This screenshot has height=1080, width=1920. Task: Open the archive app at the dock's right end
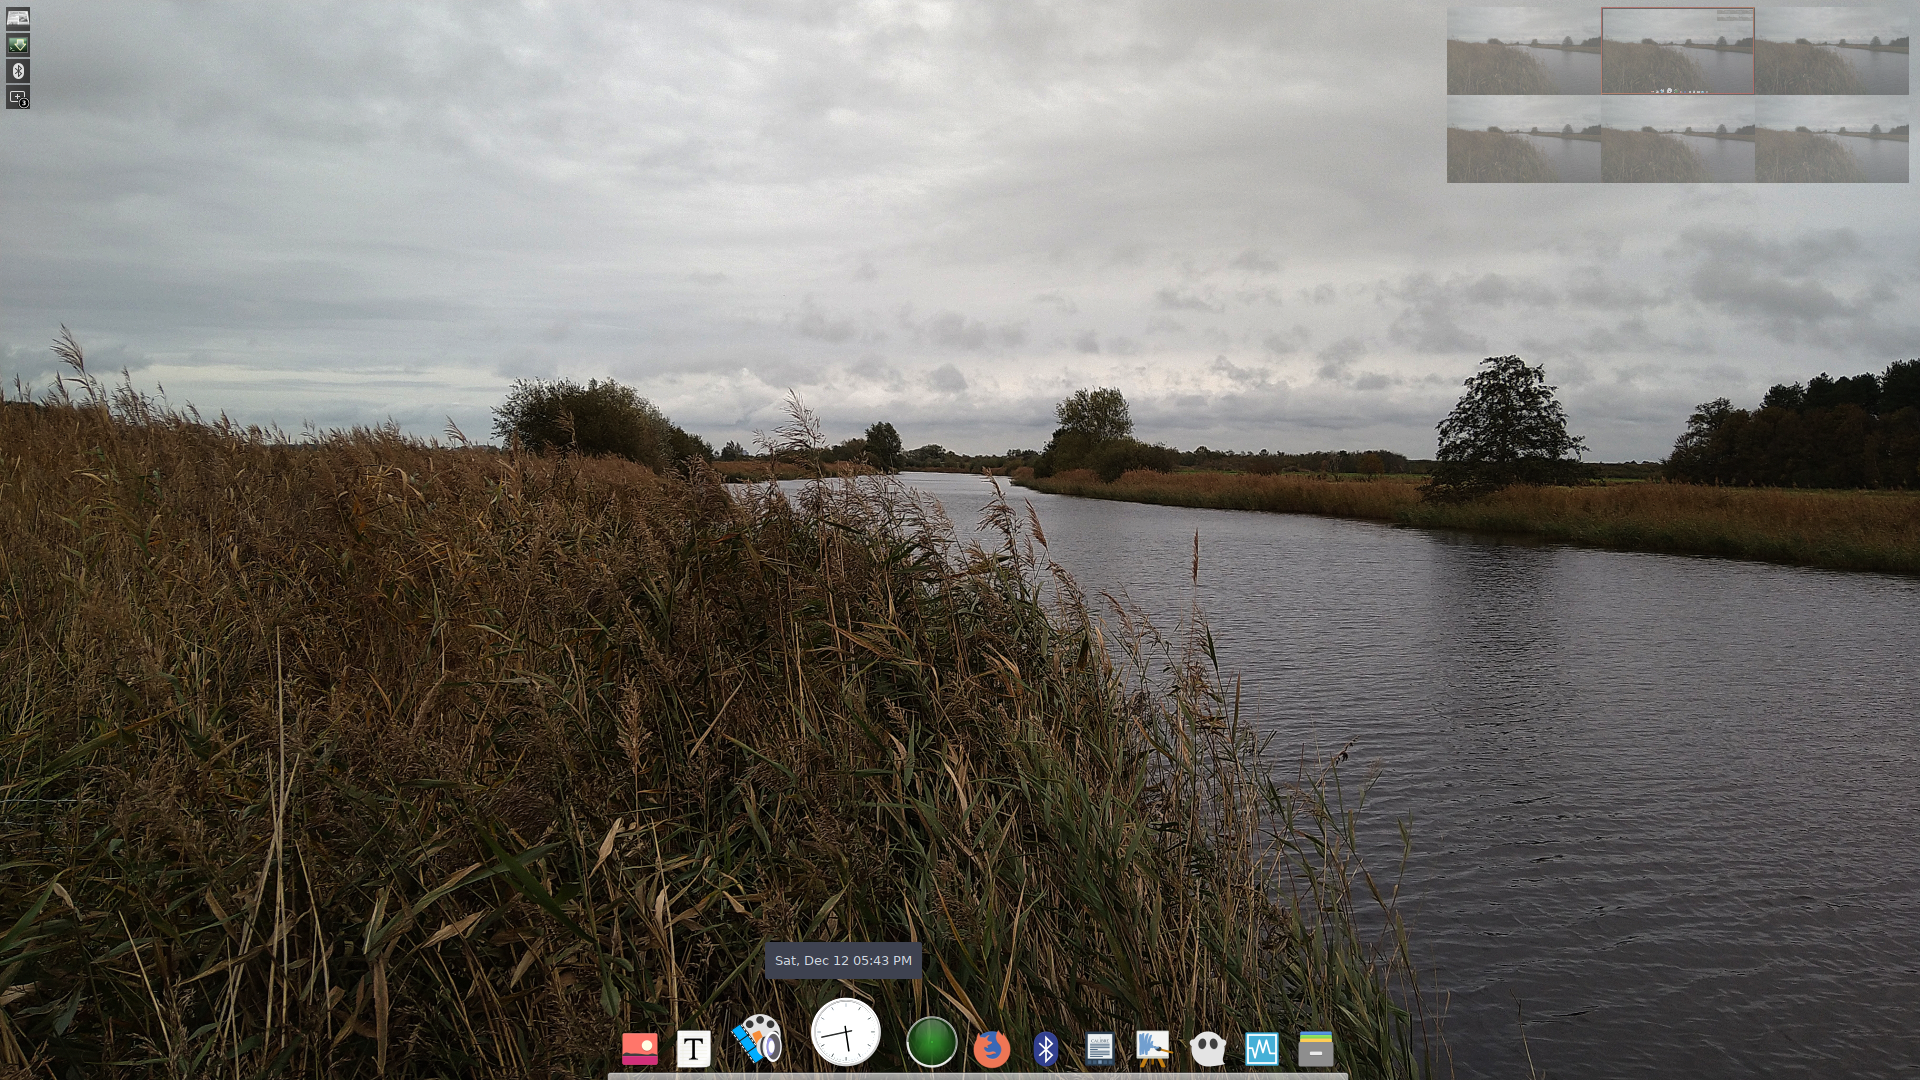tap(1315, 1047)
